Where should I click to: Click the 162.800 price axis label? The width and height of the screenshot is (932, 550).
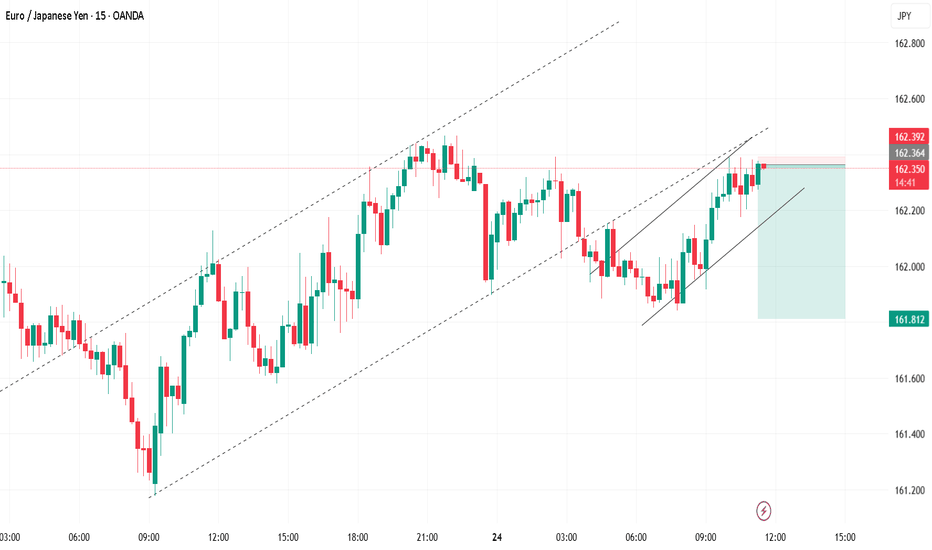click(910, 43)
